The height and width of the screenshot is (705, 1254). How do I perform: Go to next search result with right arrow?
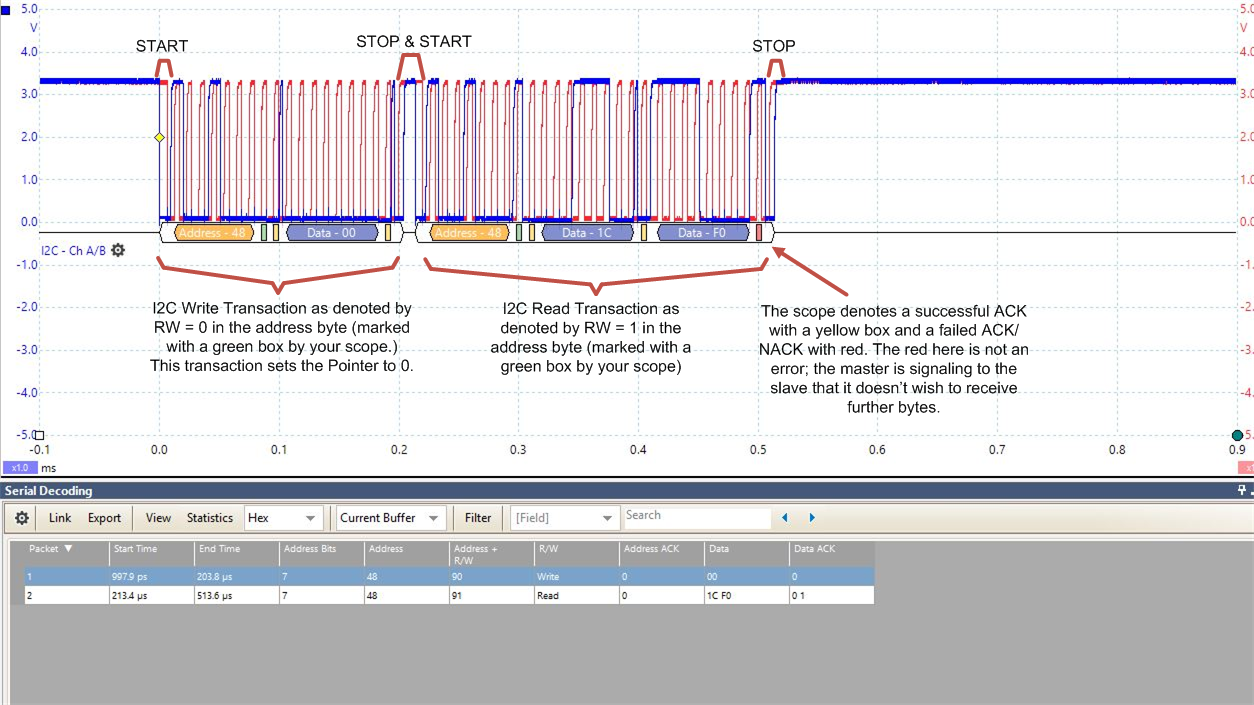point(811,518)
